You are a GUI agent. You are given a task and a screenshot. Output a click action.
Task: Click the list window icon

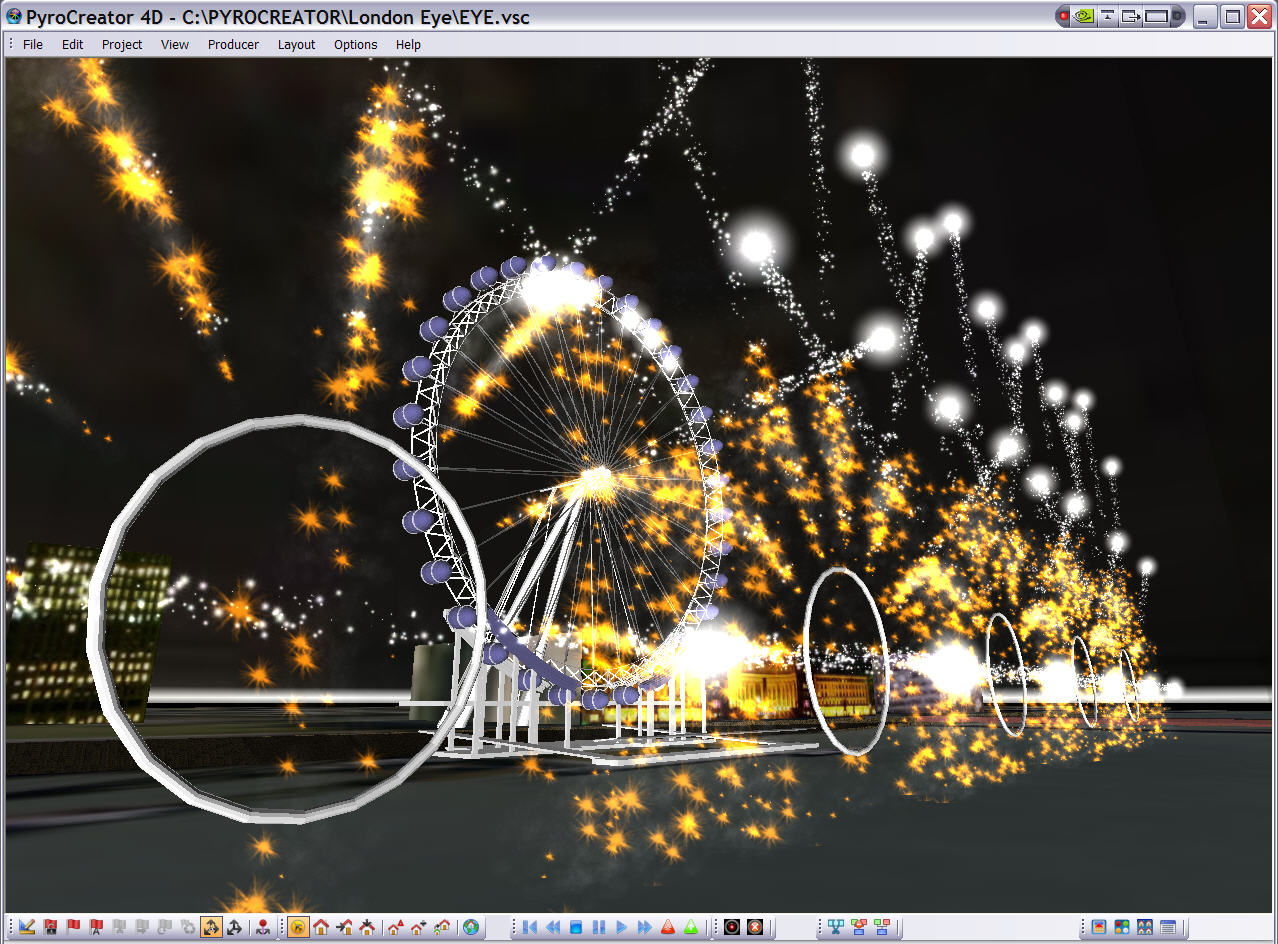click(x=1168, y=927)
